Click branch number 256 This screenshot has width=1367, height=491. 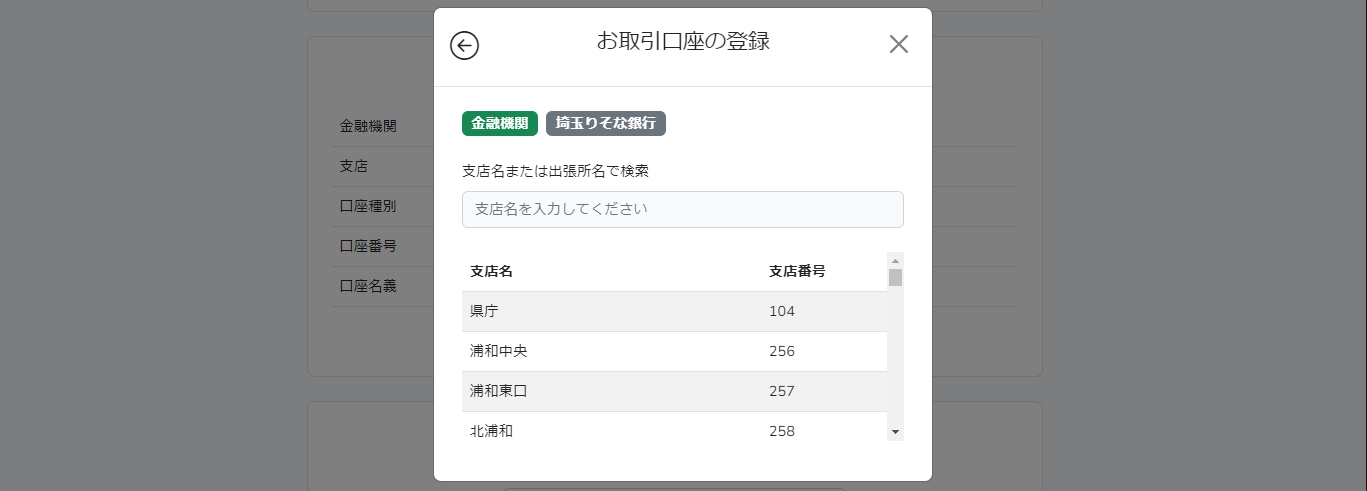(x=782, y=351)
